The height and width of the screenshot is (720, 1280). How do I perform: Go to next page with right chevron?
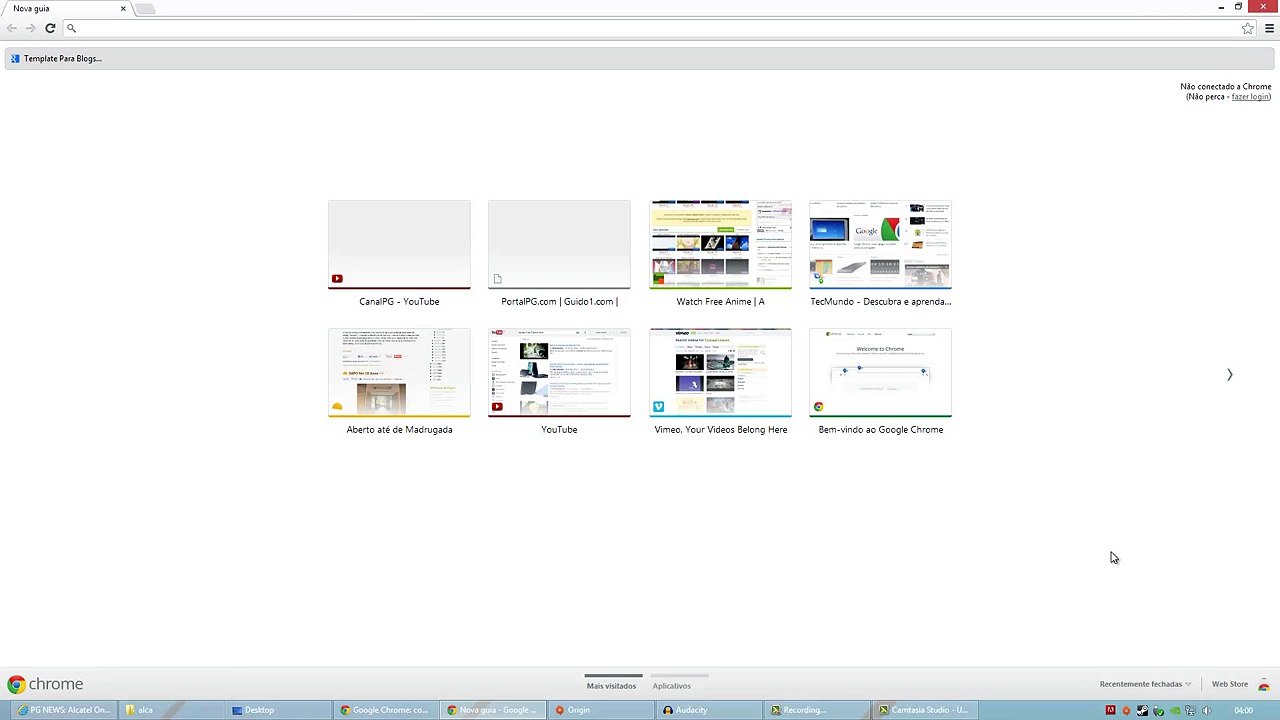[1229, 374]
